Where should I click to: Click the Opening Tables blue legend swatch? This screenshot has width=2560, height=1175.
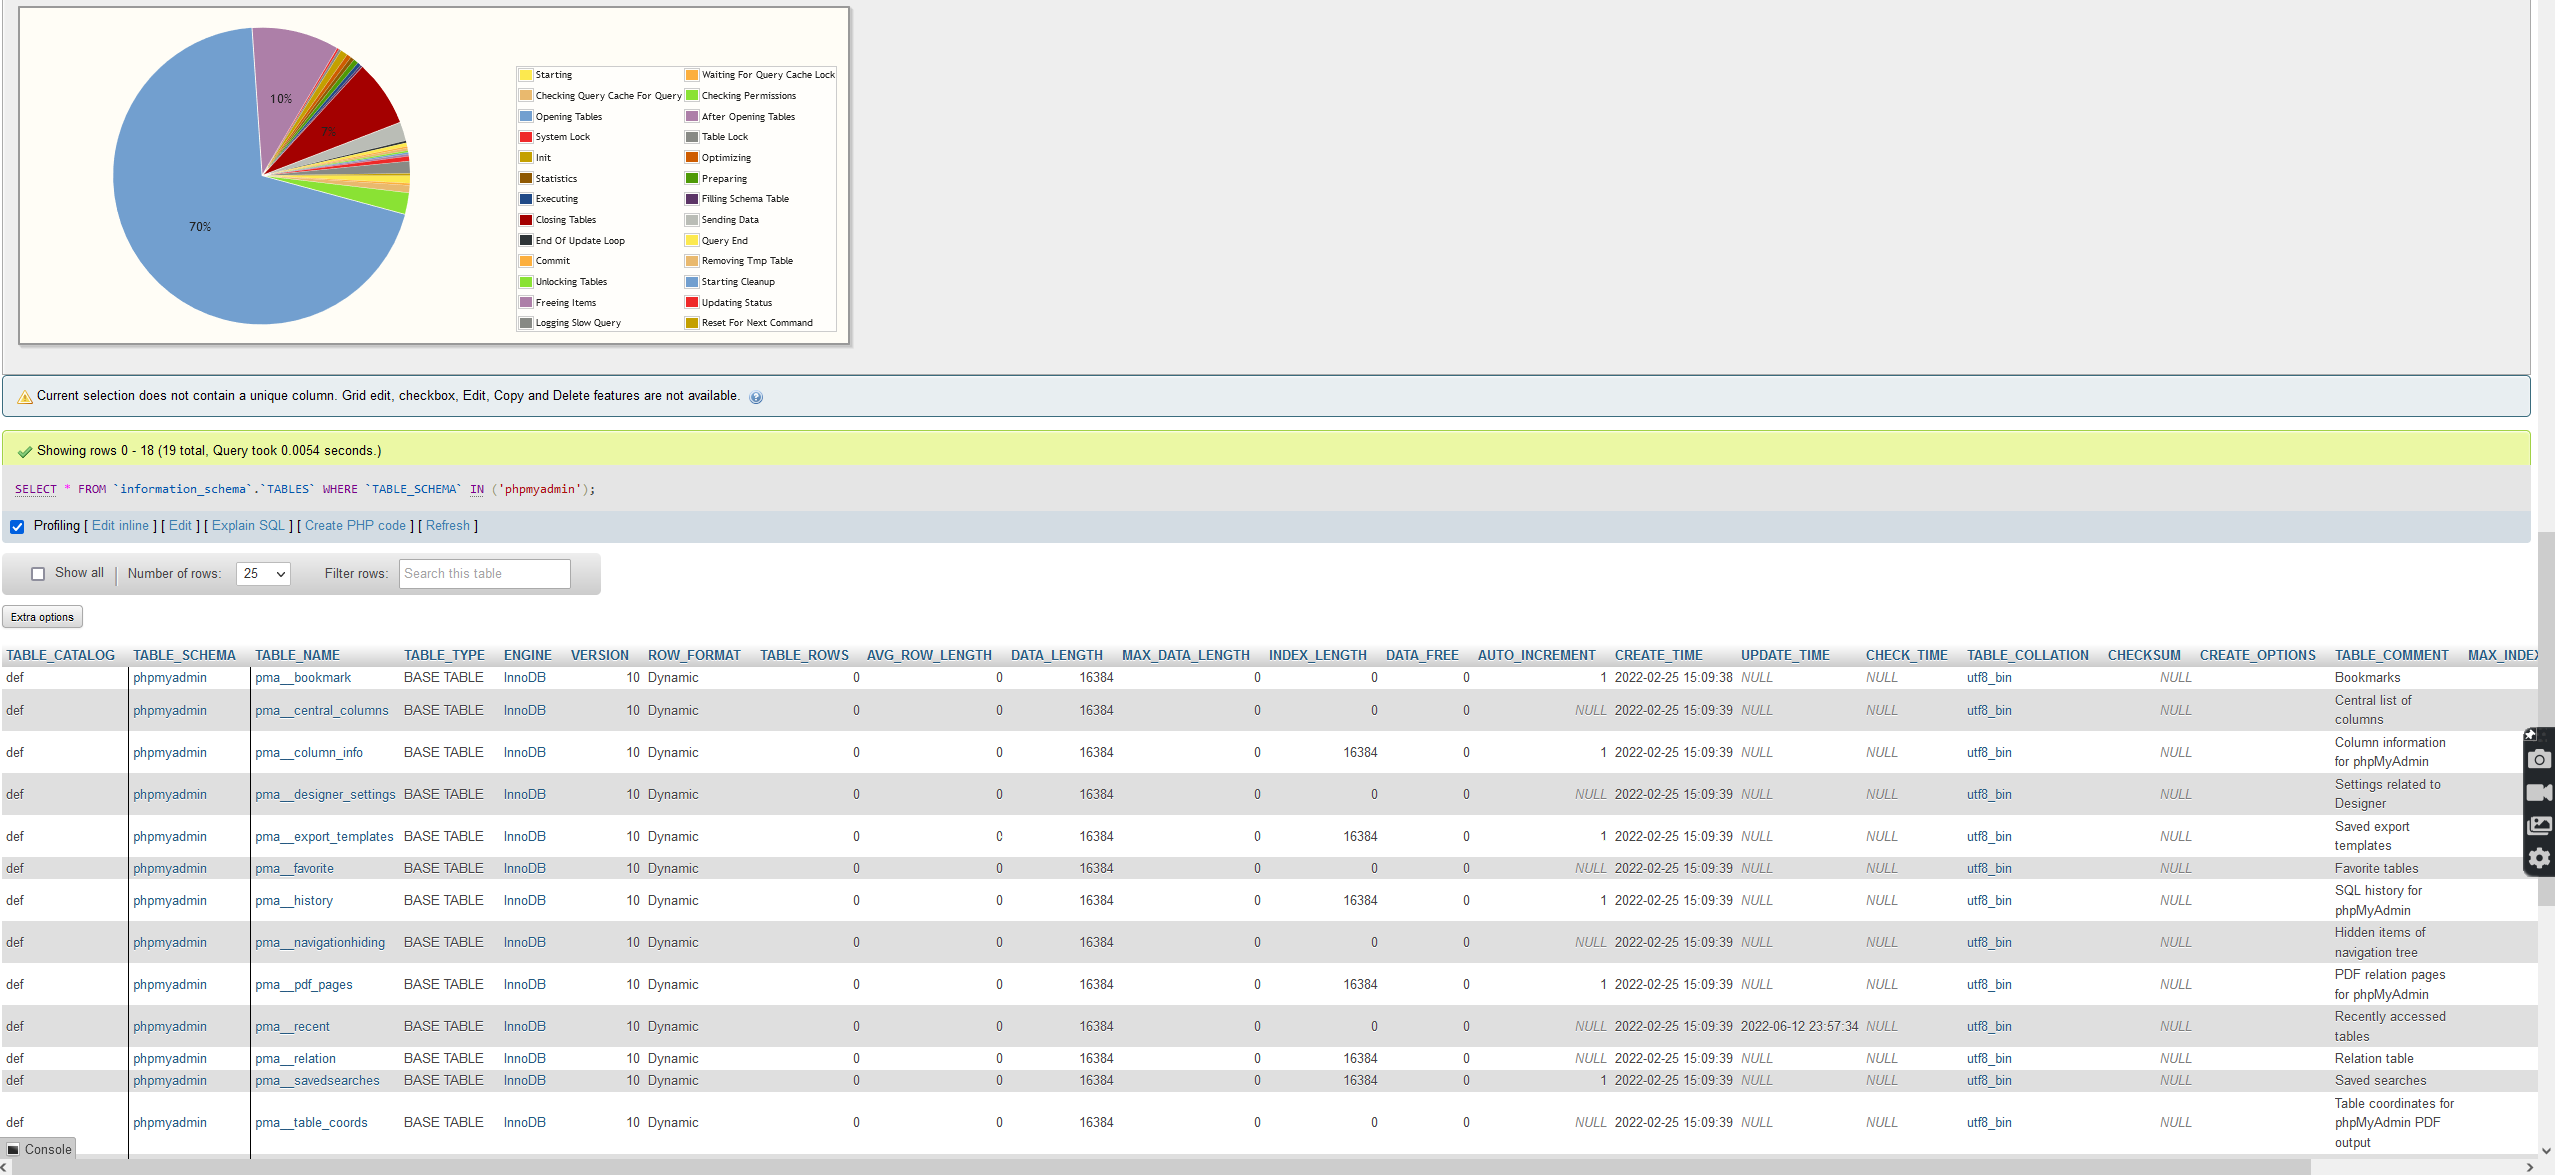[x=525, y=116]
